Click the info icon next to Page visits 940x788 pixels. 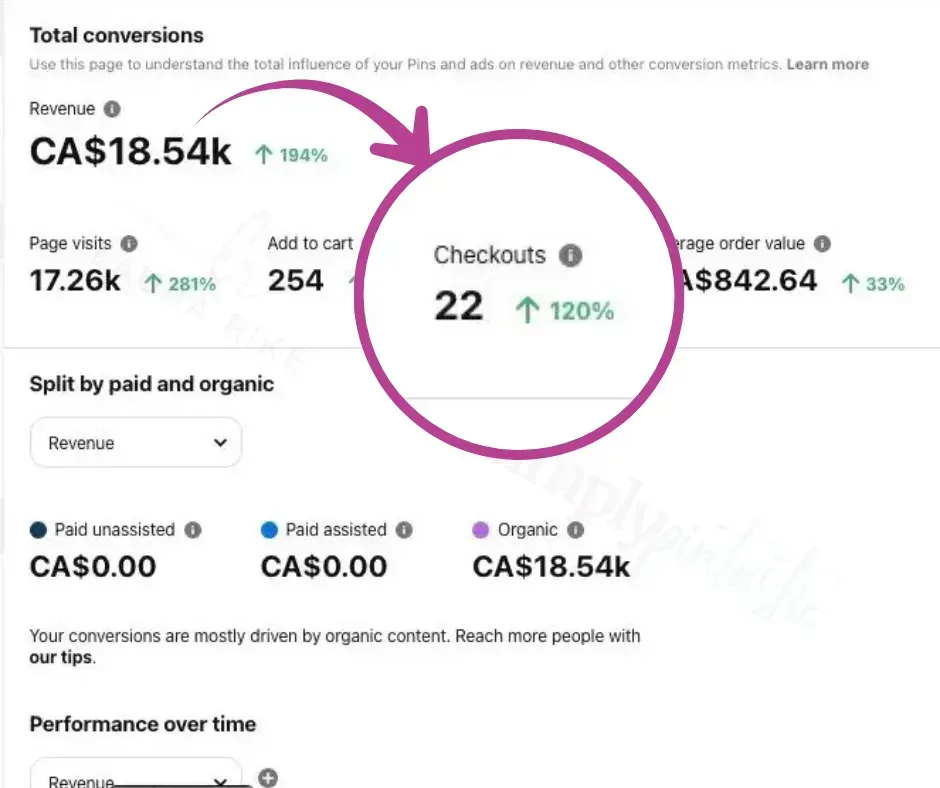129,243
